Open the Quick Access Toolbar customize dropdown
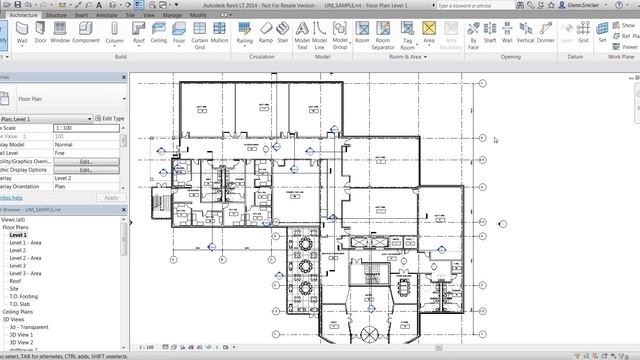The height and width of the screenshot is (360, 640). pos(176,5)
